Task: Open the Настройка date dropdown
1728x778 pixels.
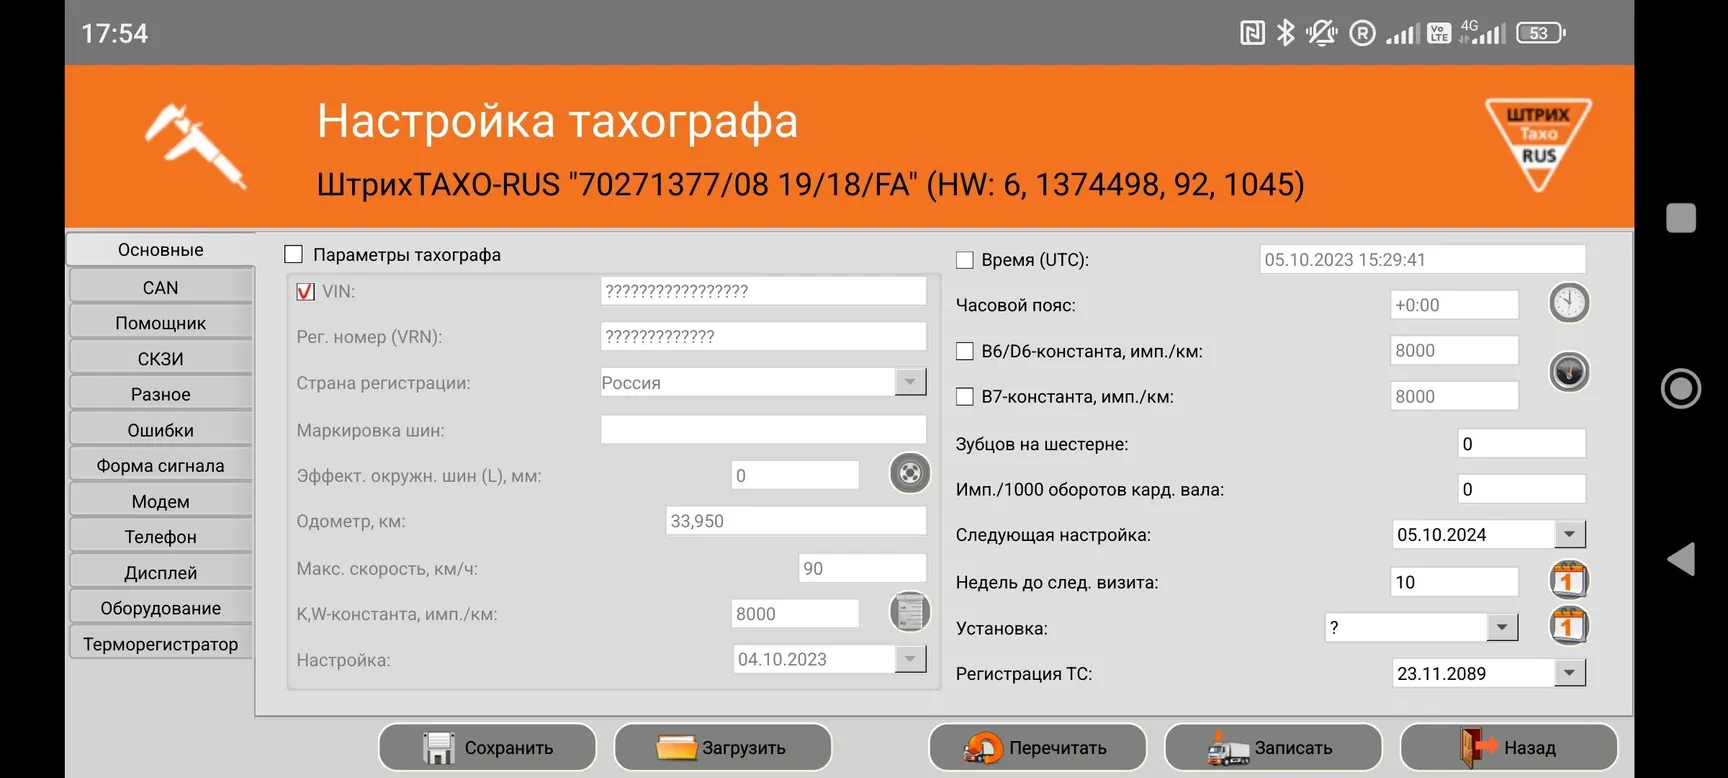Action: [910, 659]
